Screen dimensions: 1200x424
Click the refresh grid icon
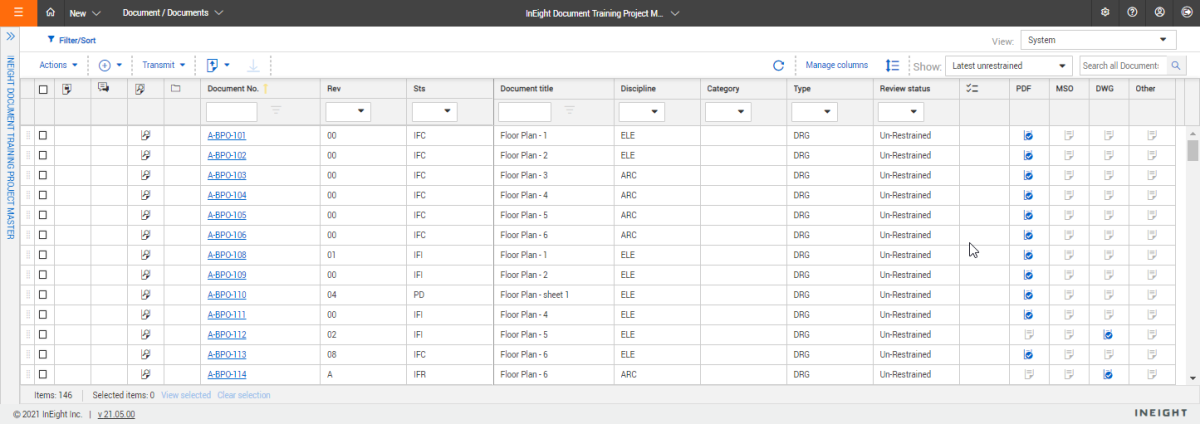(x=778, y=66)
